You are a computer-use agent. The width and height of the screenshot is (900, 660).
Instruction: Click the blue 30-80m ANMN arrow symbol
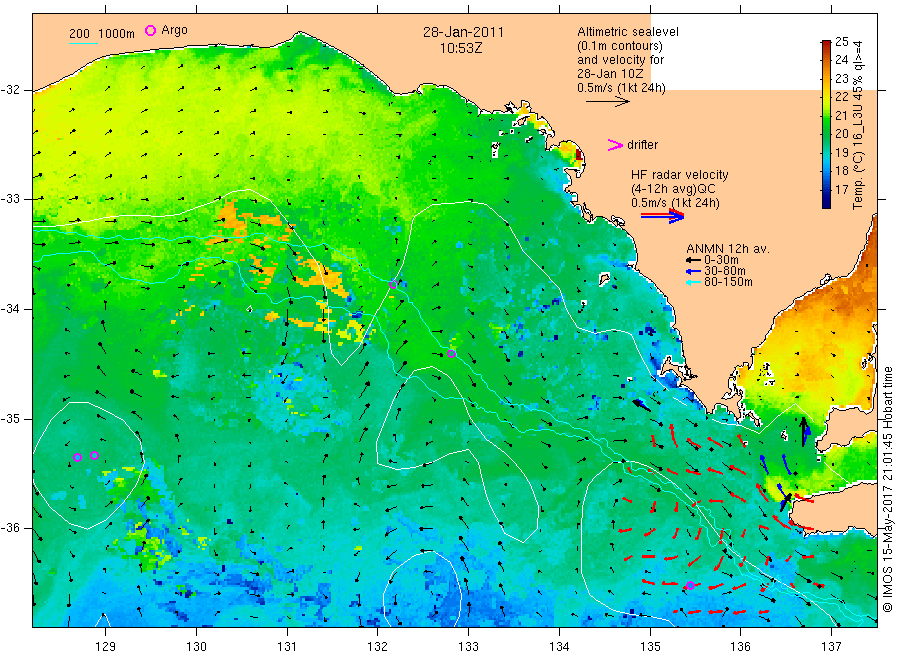pyautogui.click(x=693, y=271)
